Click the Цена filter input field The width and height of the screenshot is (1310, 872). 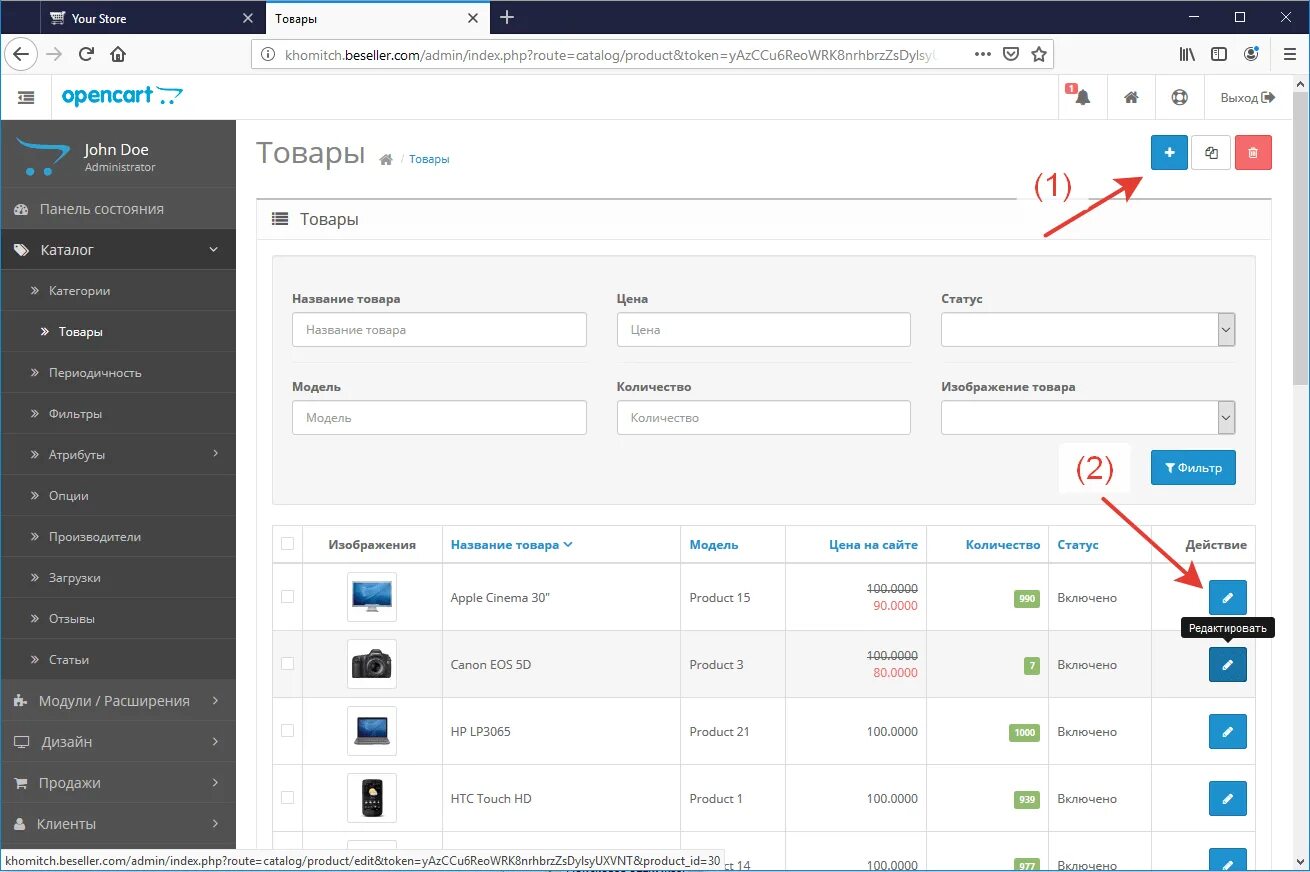764,329
